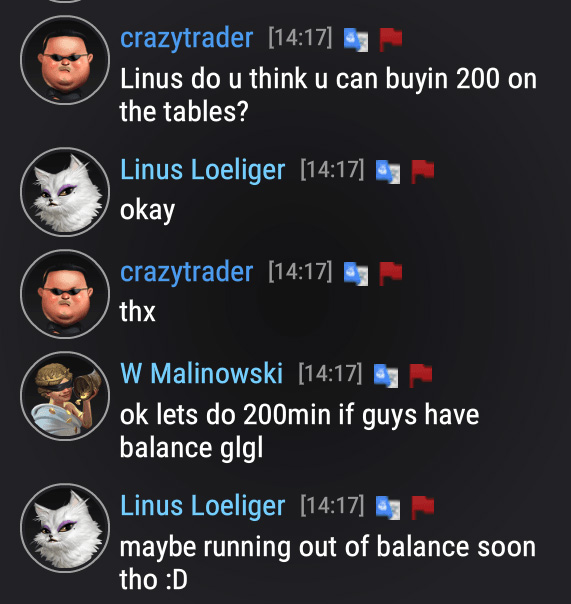
Task: Open crazytrader username above buyin question
Action: click(186, 39)
